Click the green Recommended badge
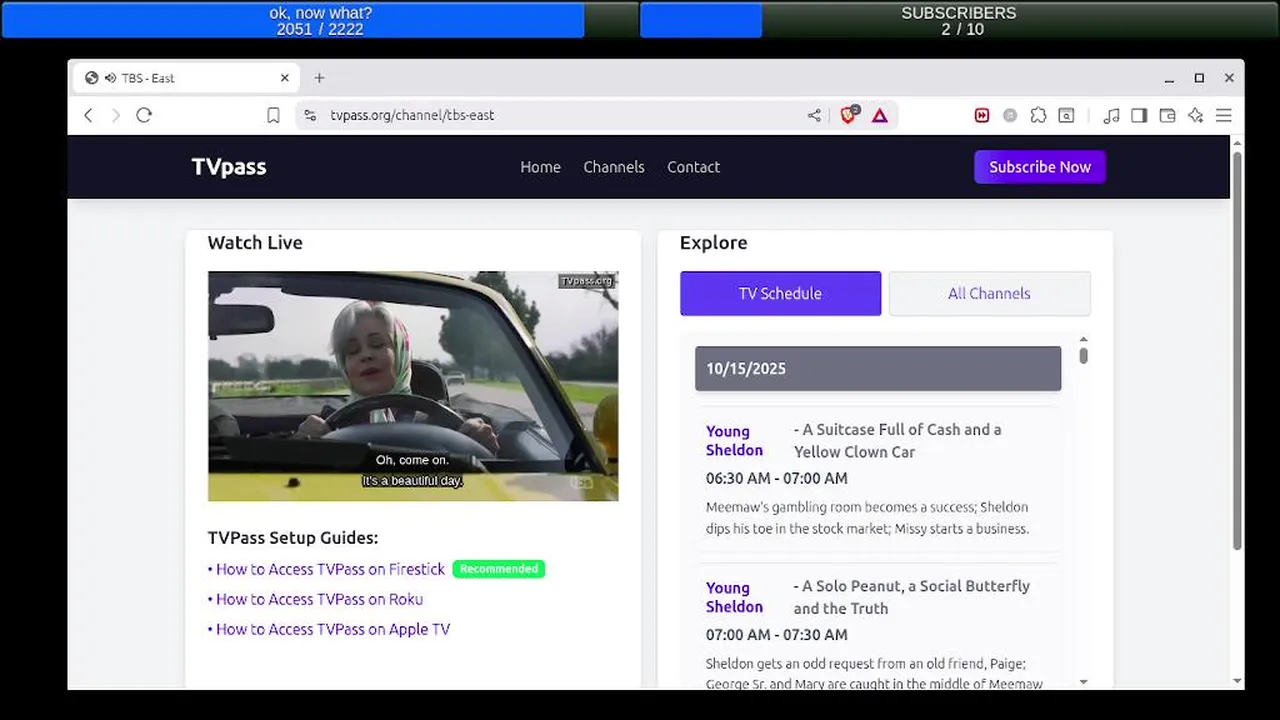The image size is (1280, 720). click(x=499, y=569)
